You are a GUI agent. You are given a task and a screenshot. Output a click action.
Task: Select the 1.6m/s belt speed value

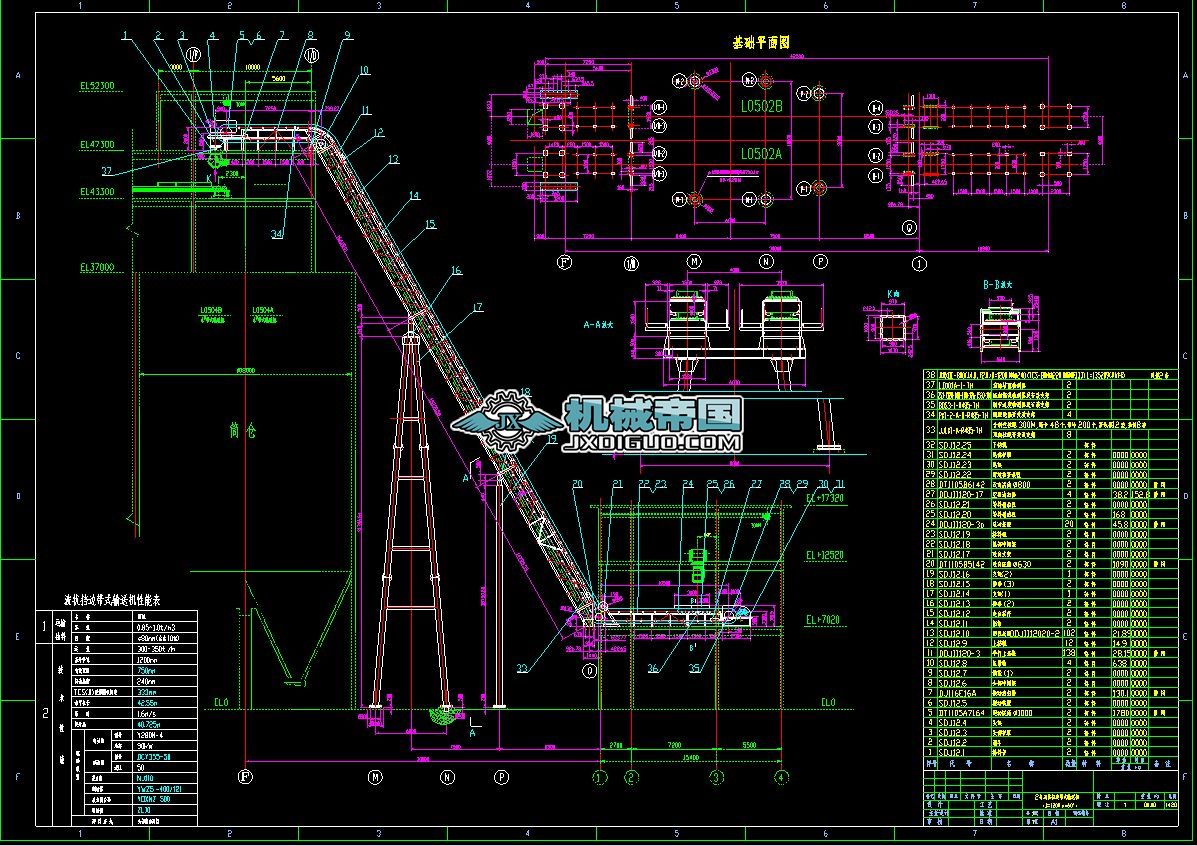click(x=146, y=714)
